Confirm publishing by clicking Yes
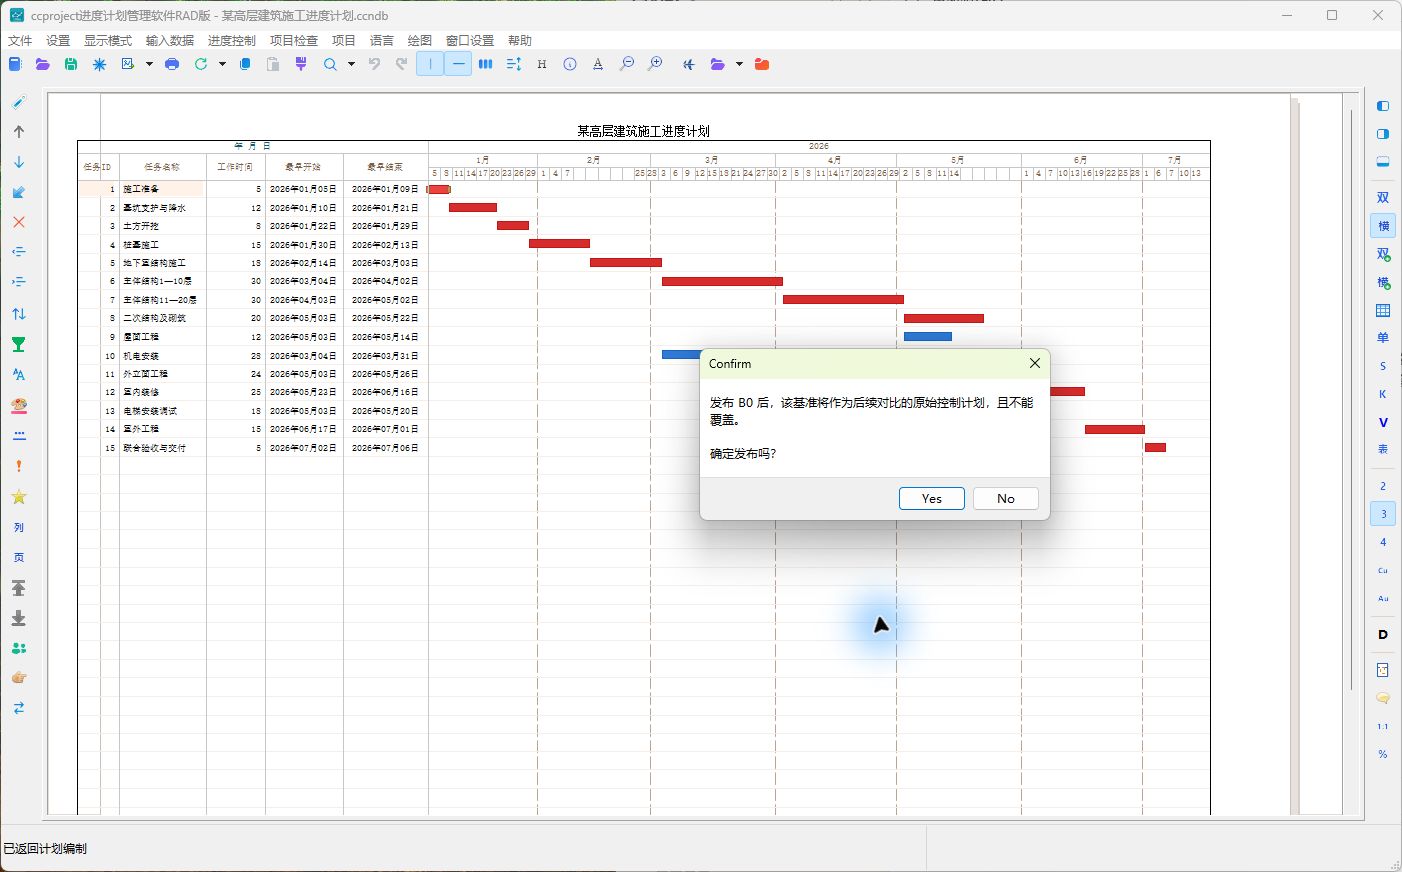1402x872 pixels. pyautogui.click(x=931, y=498)
